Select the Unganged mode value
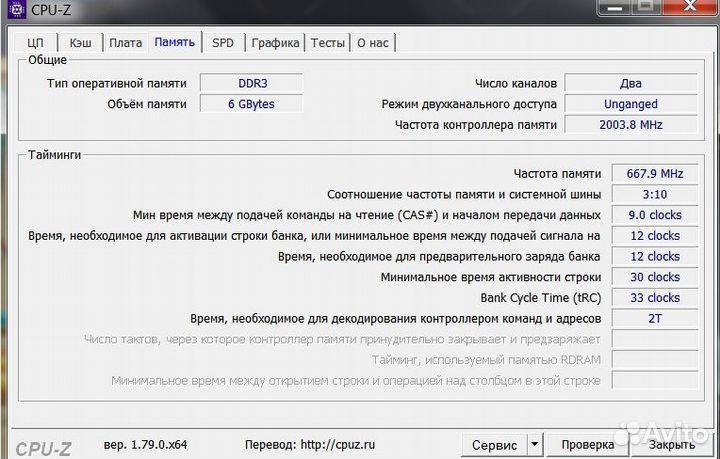Image resolution: width=720 pixels, height=459 pixels. pyautogui.click(x=631, y=104)
